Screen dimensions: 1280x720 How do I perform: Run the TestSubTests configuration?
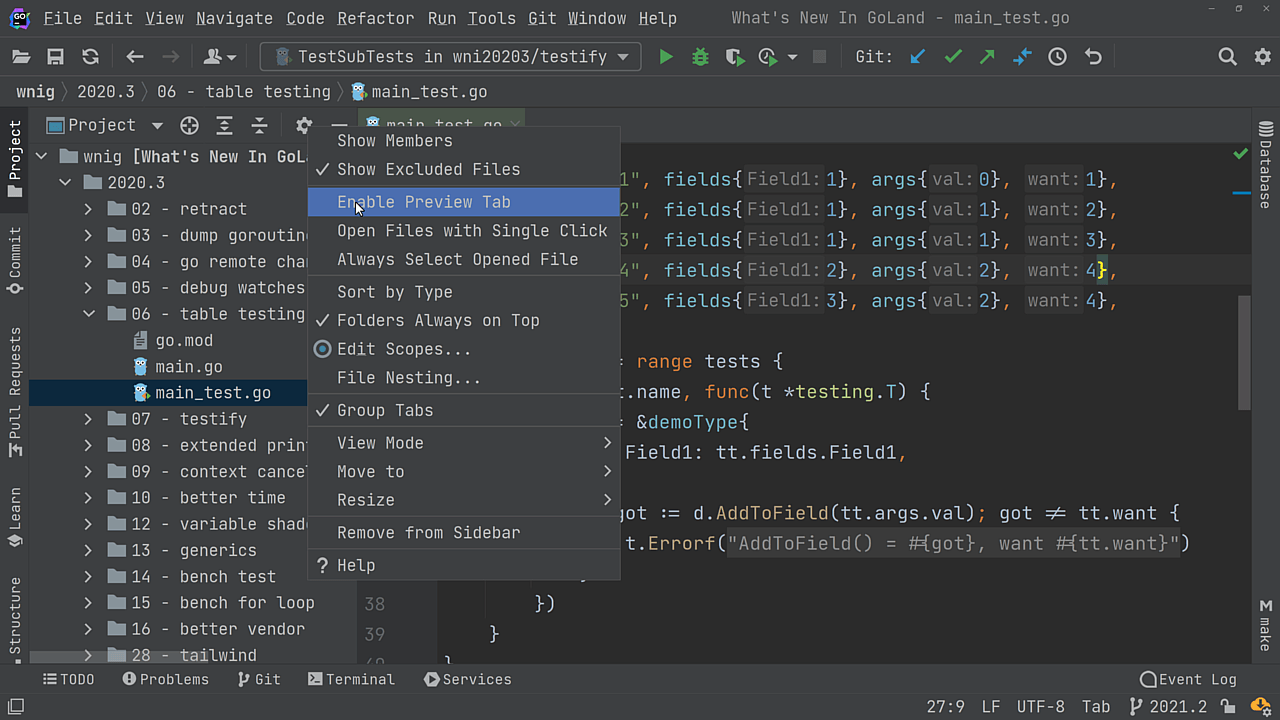tap(666, 56)
